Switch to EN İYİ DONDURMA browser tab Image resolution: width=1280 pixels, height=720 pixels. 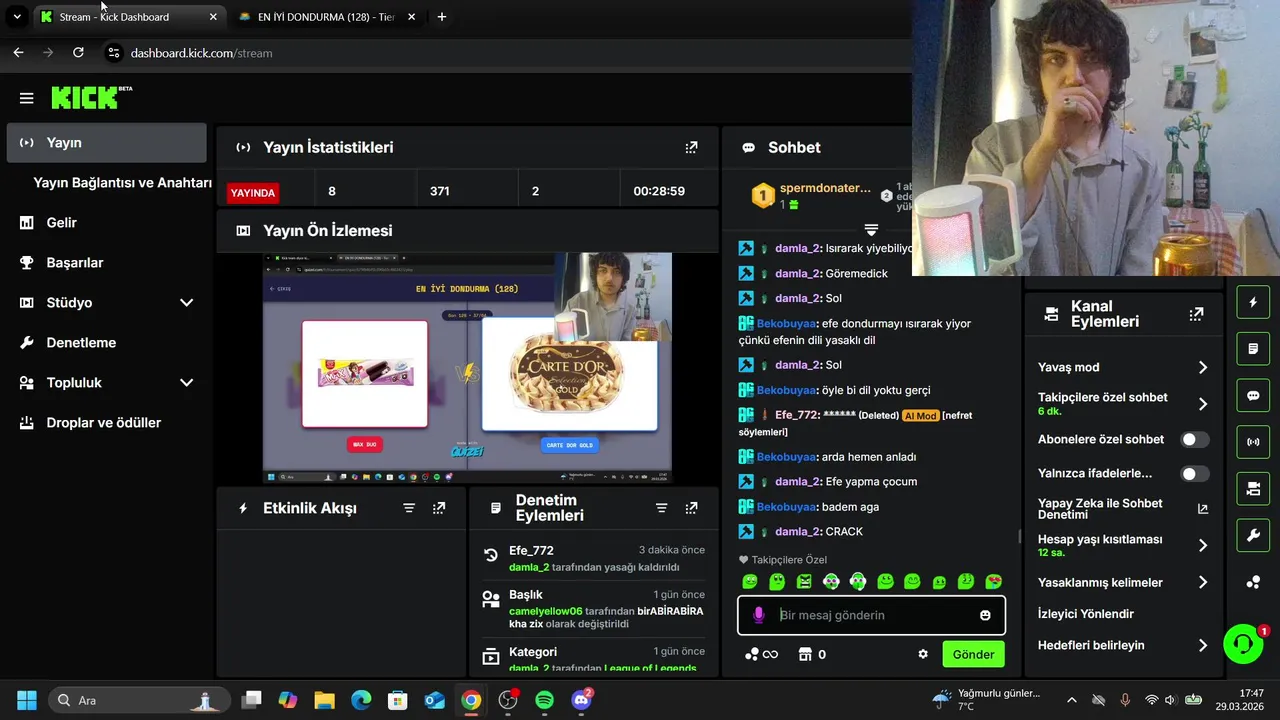[327, 17]
